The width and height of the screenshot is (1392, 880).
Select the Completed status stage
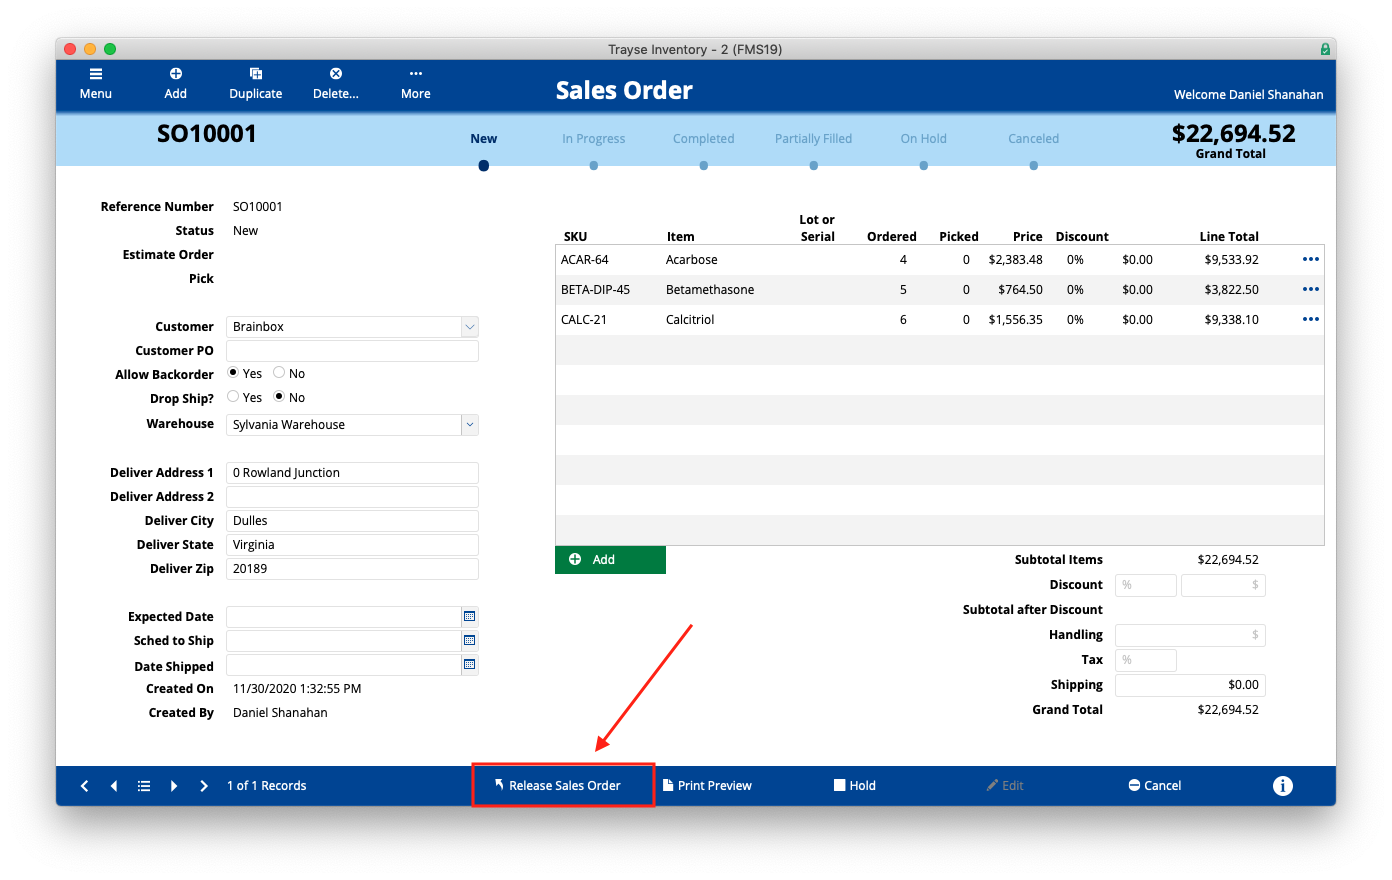[x=704, y=139]
